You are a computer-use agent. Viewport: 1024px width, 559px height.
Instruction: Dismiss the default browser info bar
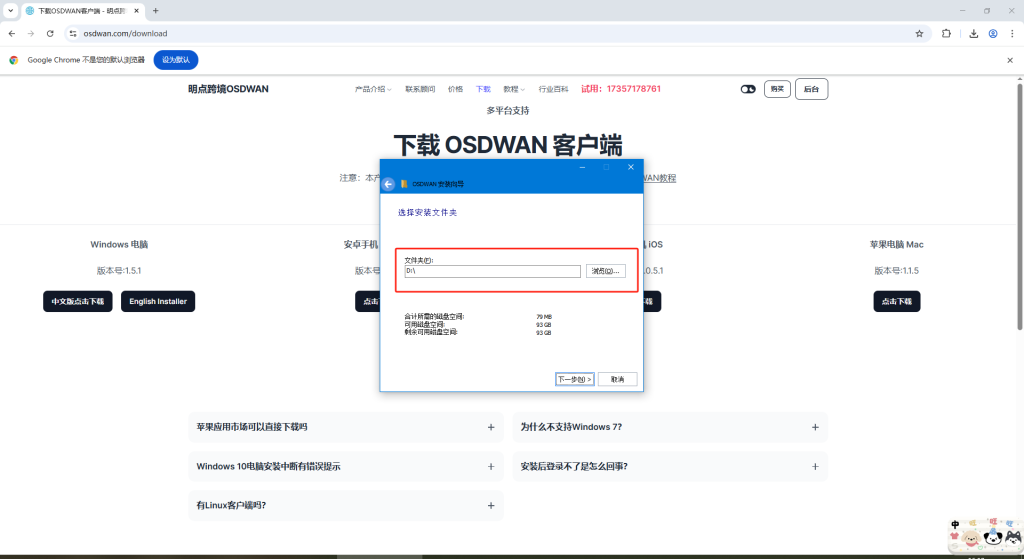(x=1010, y=60)
